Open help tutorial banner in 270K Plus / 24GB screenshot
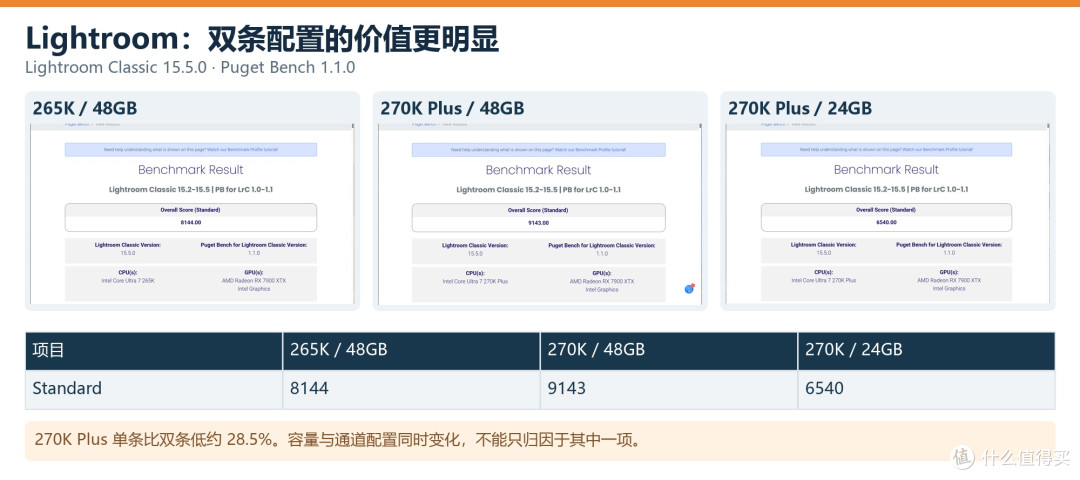The width and height of the screenshot is (1080, 480). [886, 149]
